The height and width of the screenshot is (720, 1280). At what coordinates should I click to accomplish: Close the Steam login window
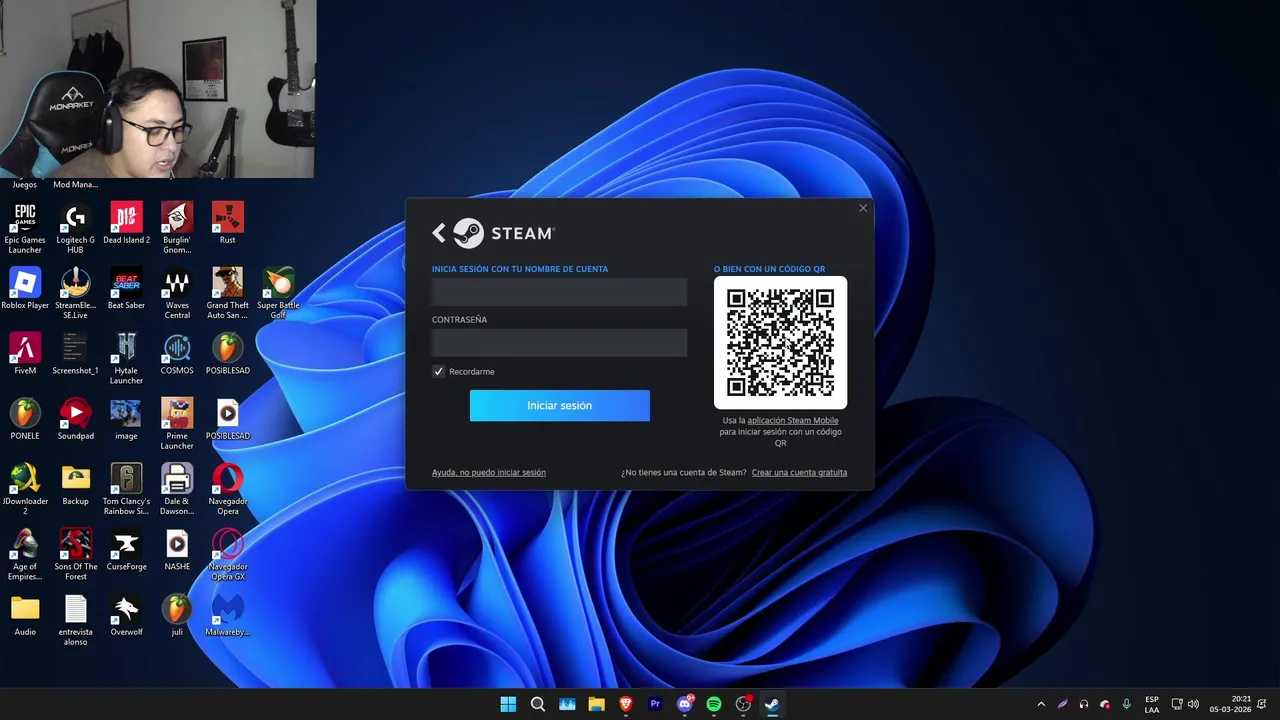863,208
